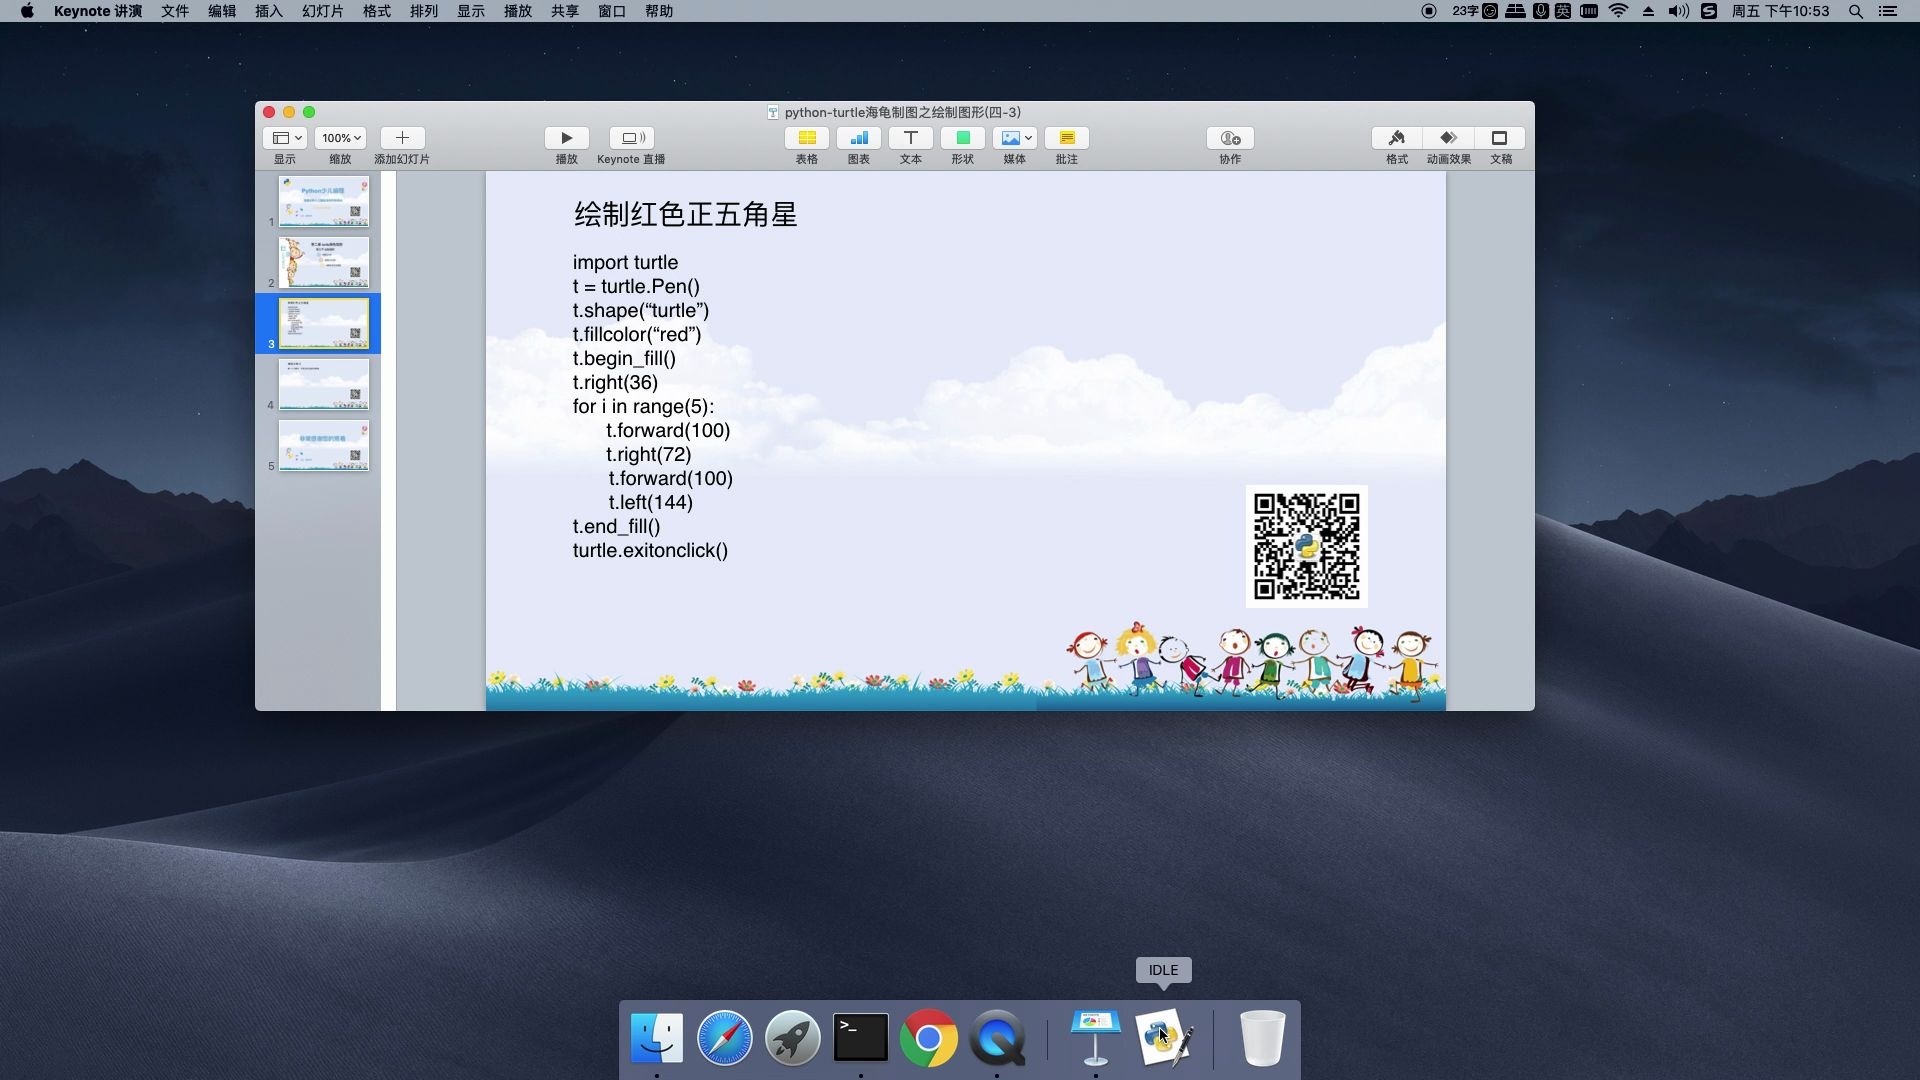Add a comment with the 批注 icon

(x=1066, y=138)
